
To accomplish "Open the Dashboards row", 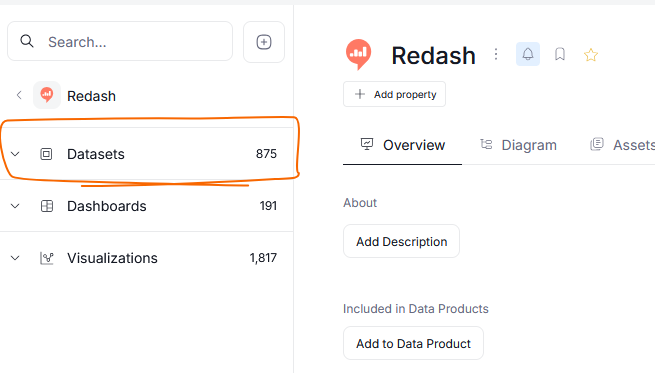I will [147, 206].
